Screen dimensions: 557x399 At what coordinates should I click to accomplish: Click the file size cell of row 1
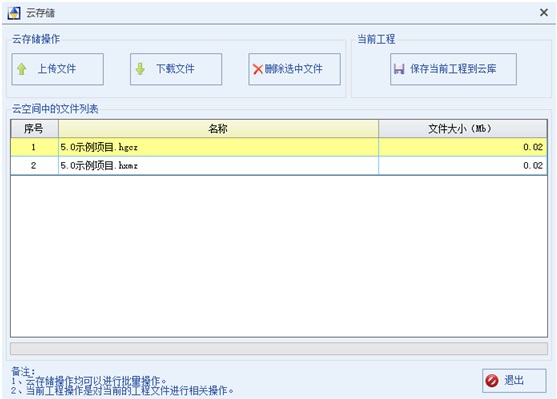click(463, 147)
